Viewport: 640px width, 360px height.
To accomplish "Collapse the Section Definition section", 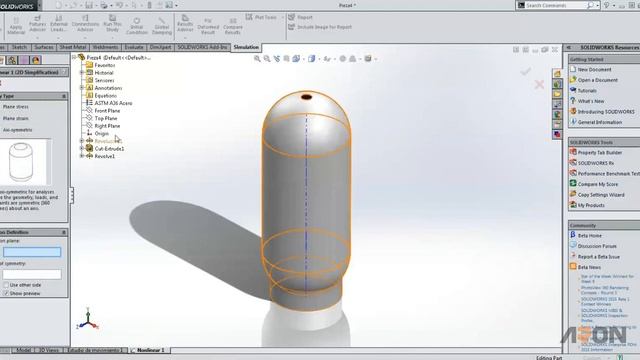I will click(x=64, y=232).
